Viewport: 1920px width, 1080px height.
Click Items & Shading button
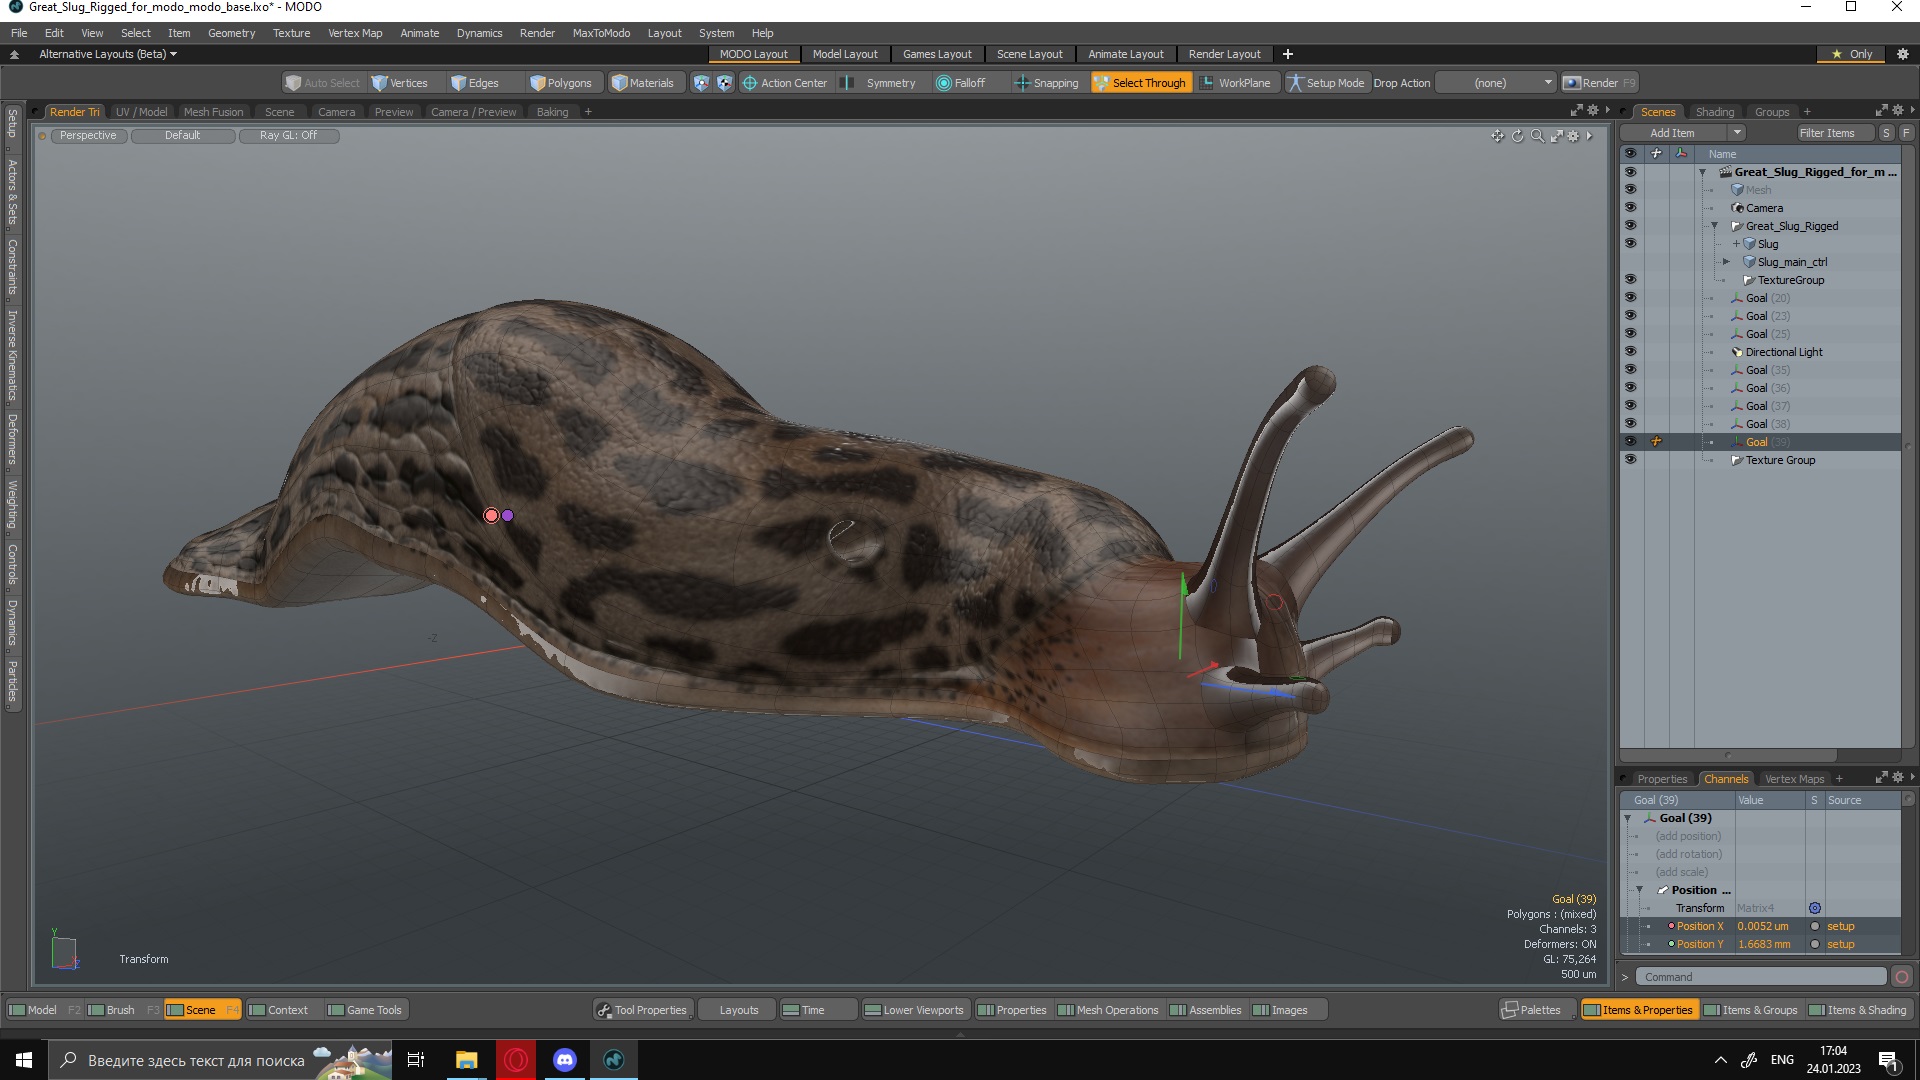click(1858, 1010)
